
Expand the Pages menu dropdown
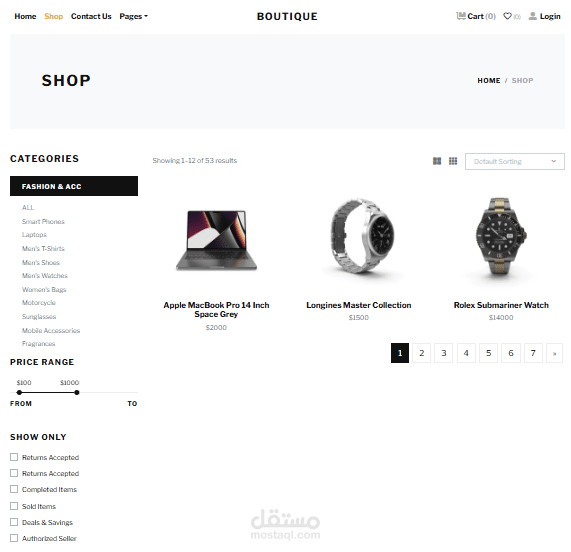point(133,16)
